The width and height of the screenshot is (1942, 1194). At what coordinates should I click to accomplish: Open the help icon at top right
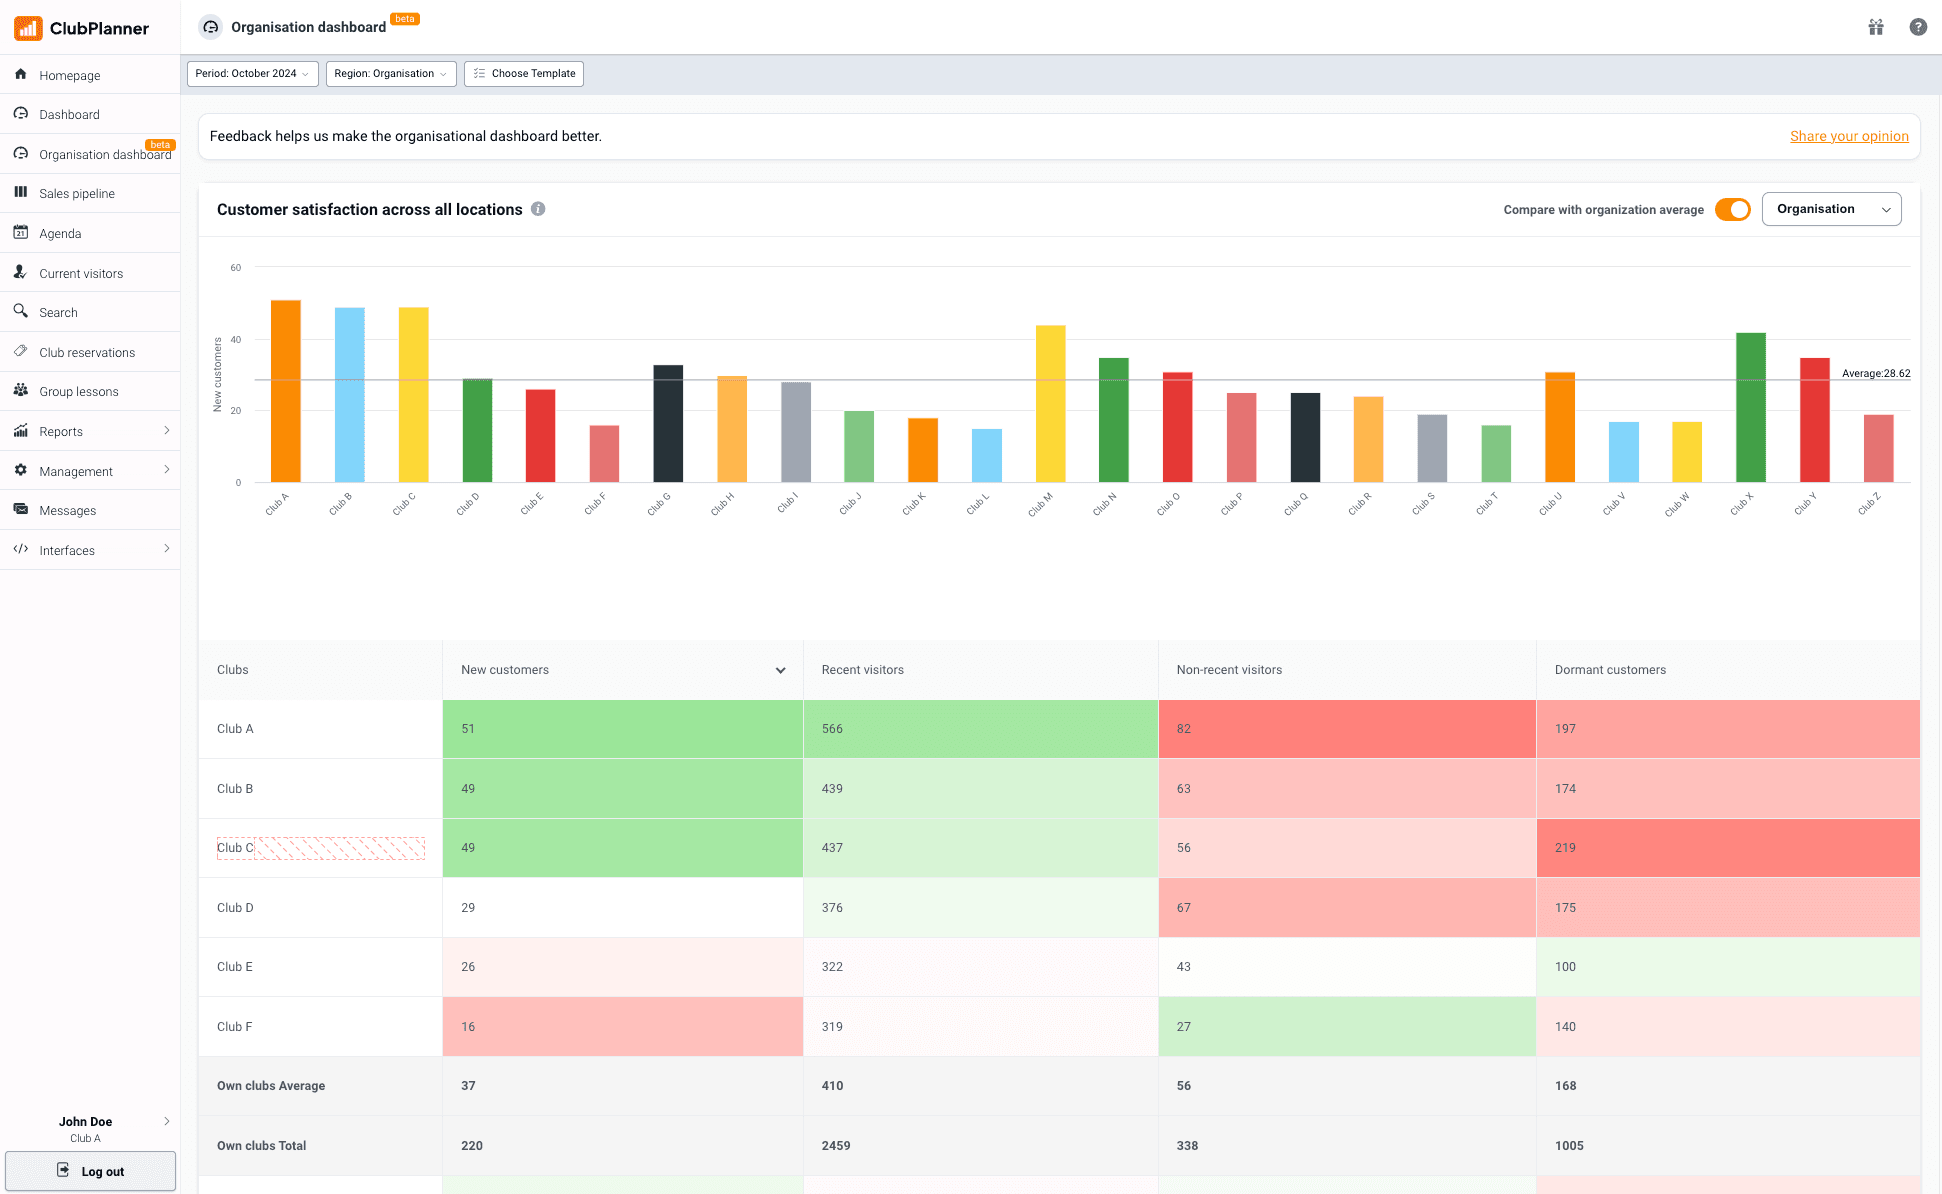pos(1919,27)
